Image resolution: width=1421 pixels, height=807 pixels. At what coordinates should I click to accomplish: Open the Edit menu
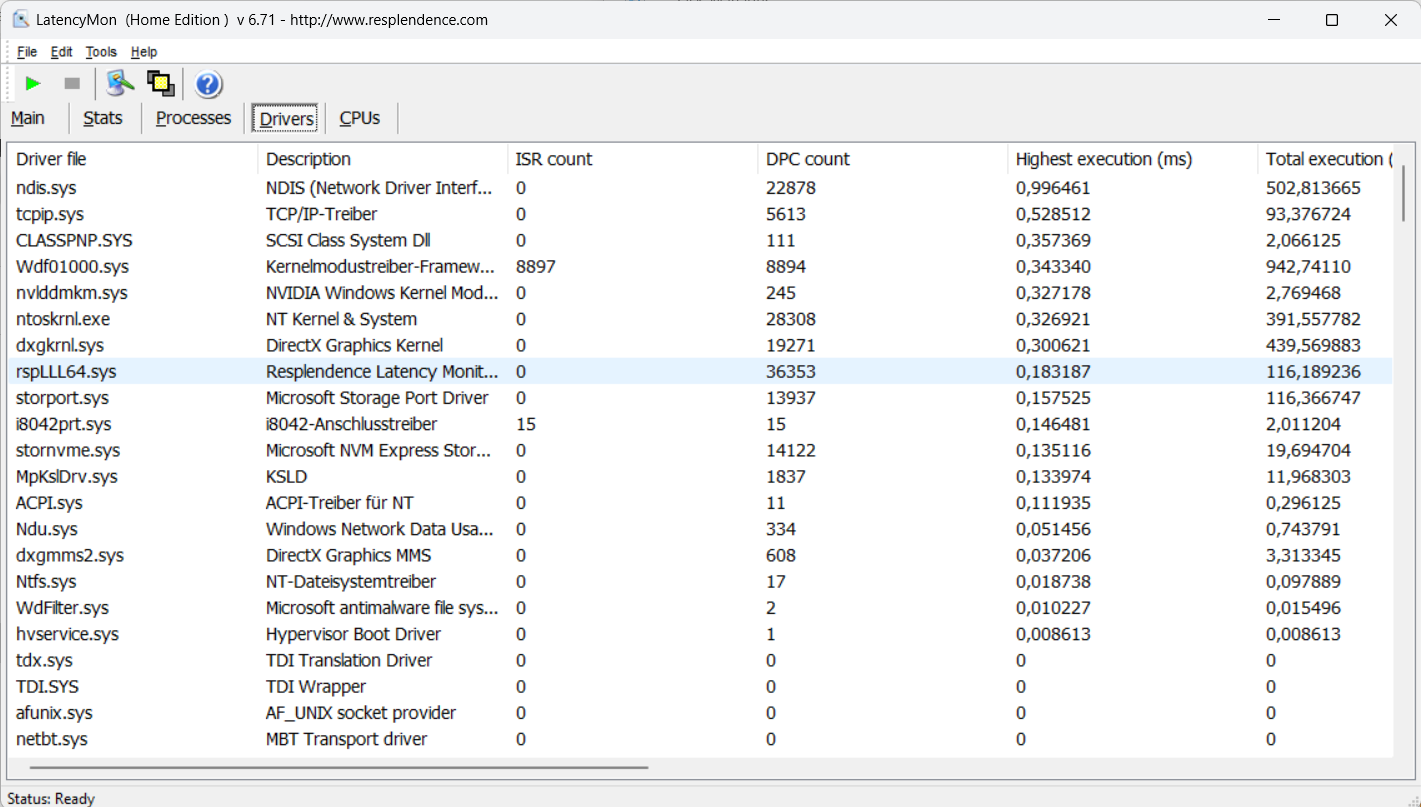tap(62, 52)
